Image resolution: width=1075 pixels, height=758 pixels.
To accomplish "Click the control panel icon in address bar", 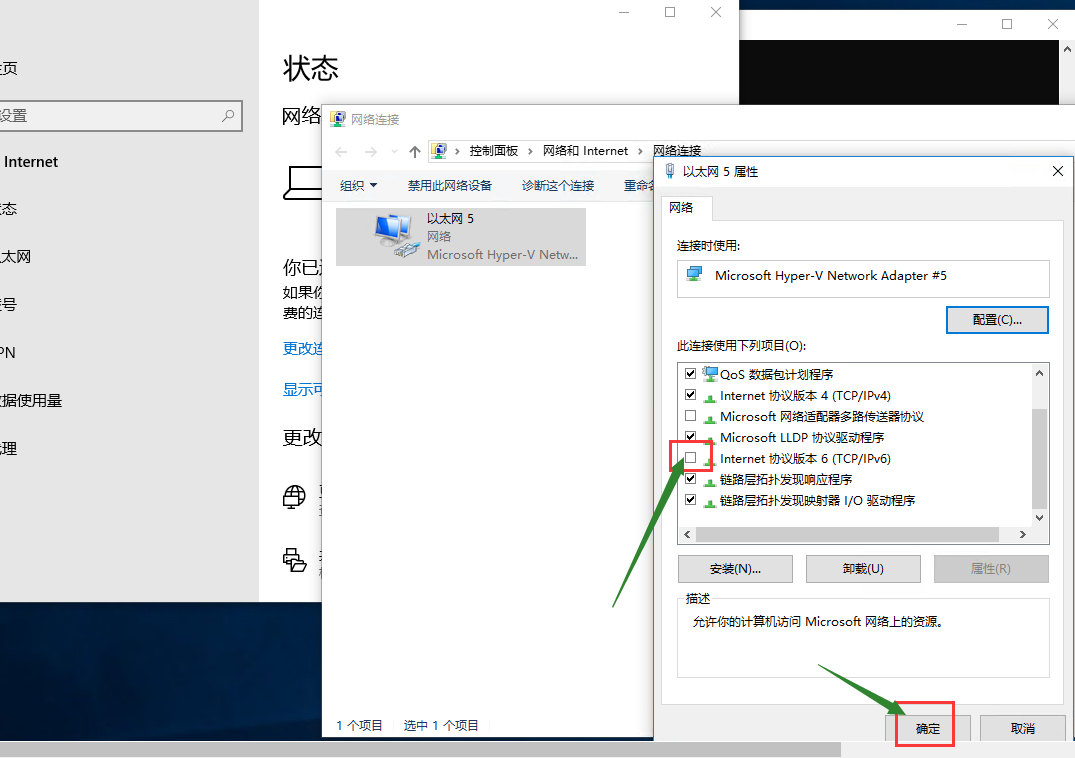I will point(439,151).
